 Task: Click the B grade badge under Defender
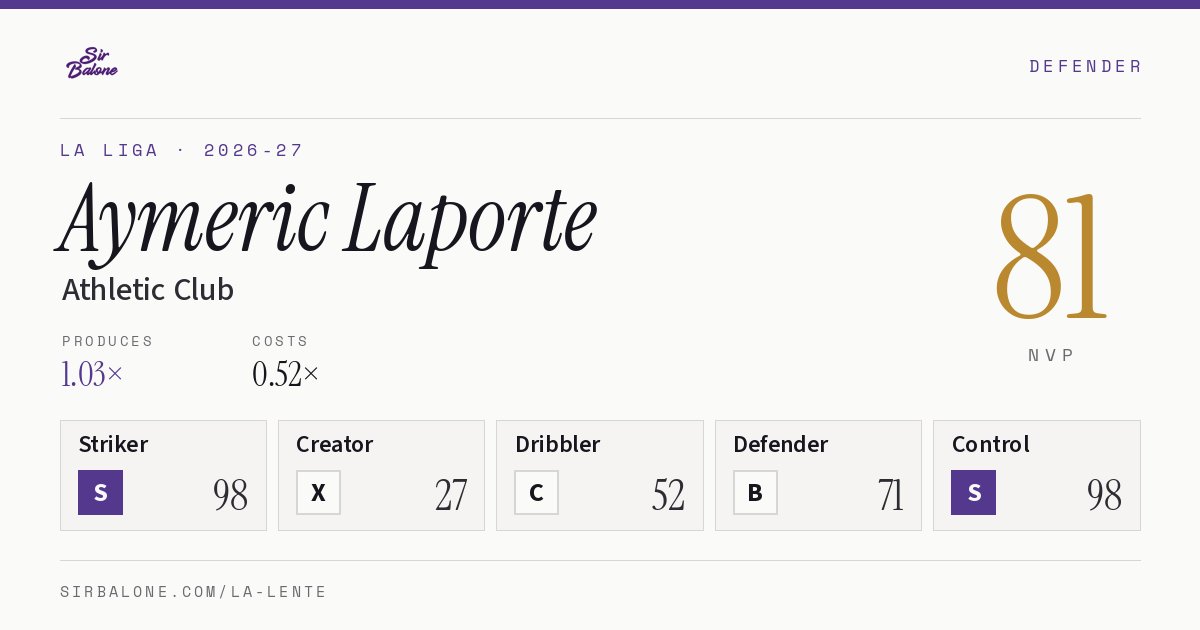(755, 492)
